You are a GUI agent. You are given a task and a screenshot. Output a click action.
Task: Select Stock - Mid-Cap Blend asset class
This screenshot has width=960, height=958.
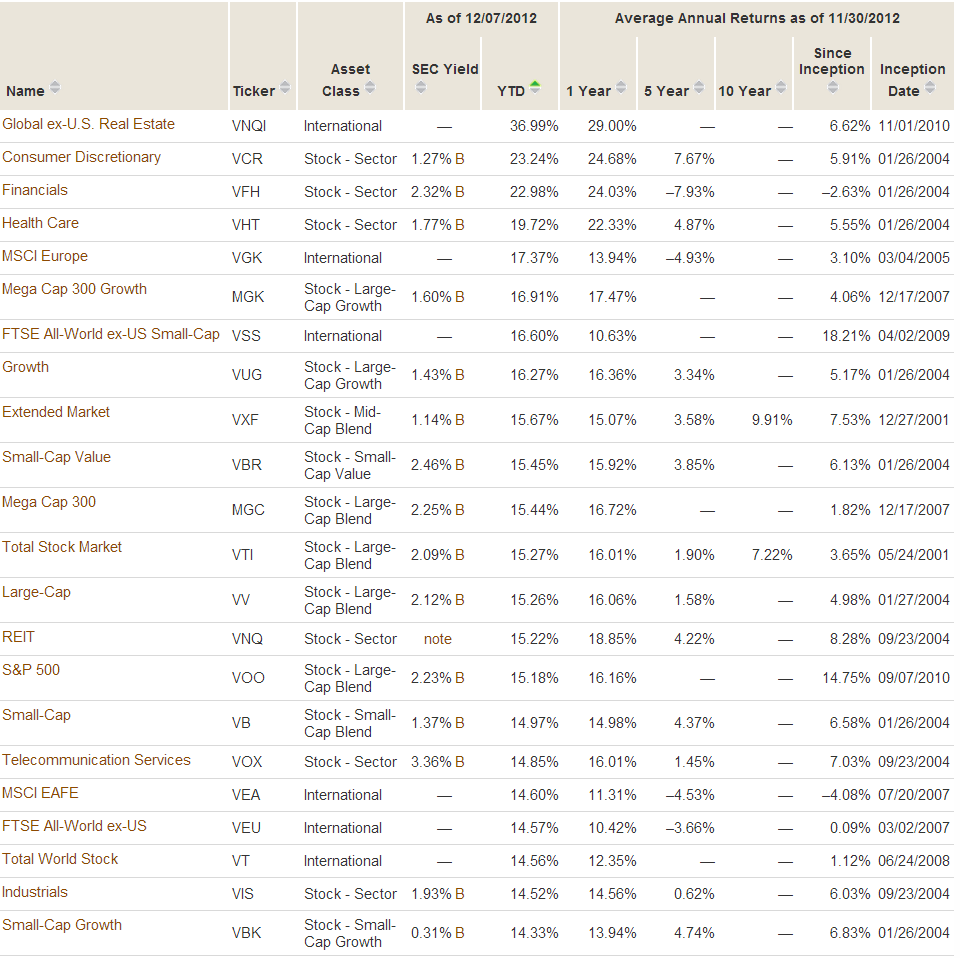coord(342,421)
